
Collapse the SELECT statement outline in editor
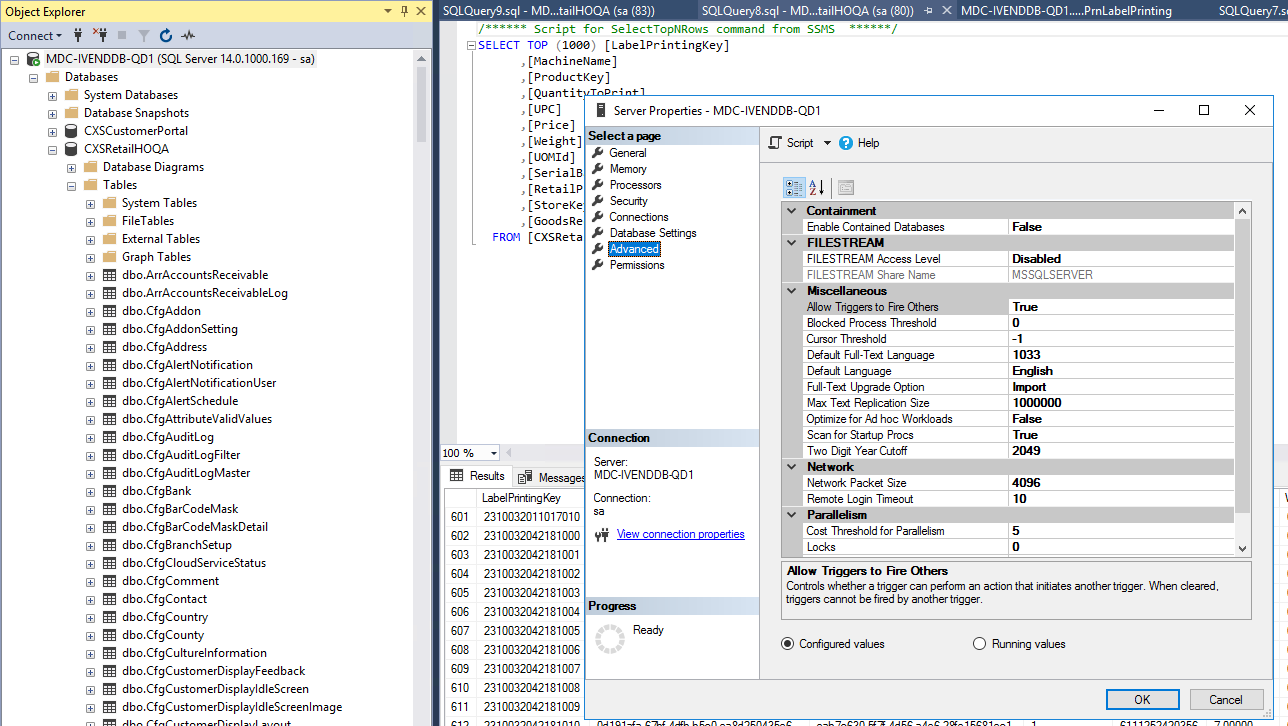coord(470,45)
